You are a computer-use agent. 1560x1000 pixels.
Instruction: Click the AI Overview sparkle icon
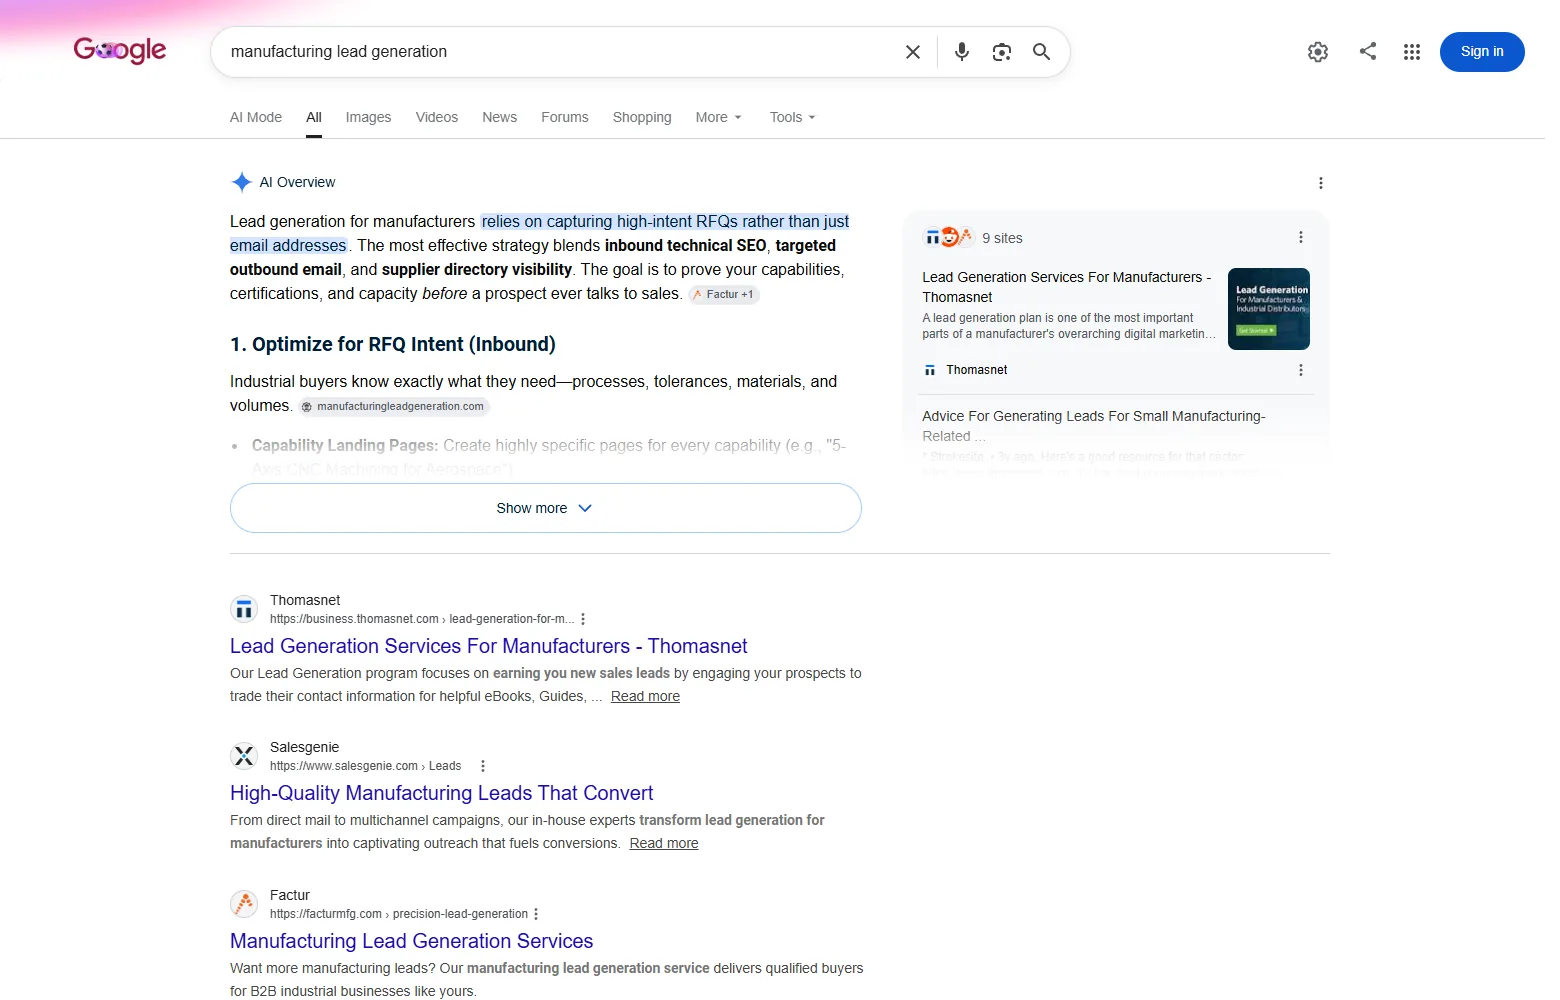click(x=241, y=182)
